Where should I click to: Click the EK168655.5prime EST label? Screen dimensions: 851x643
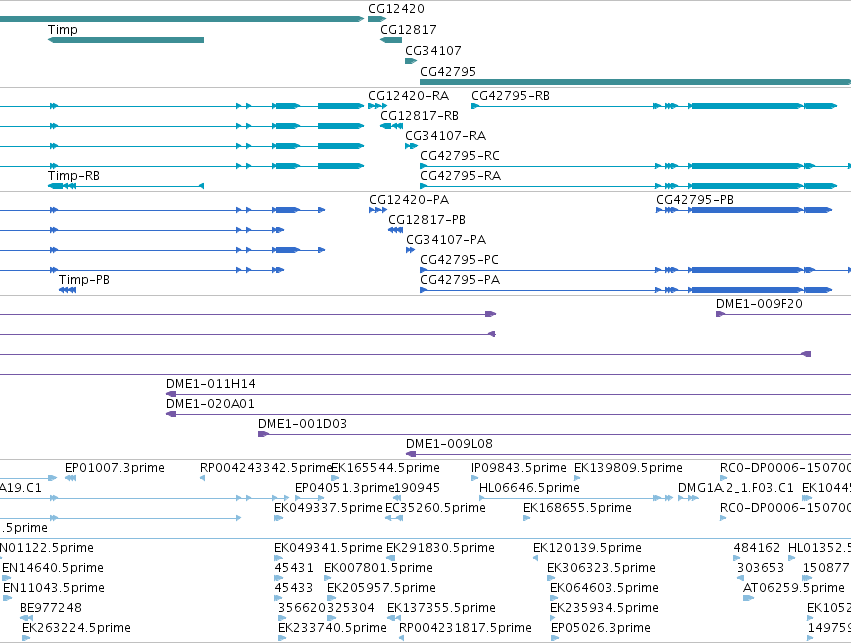click(577, 509)
